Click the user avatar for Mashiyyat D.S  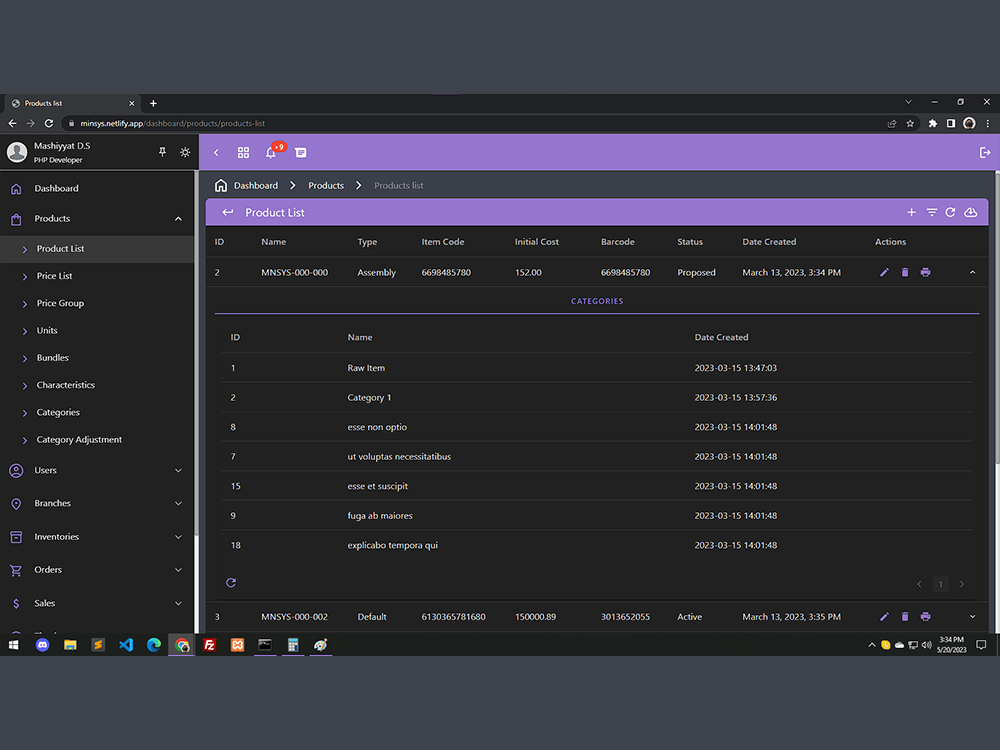[x=17, y=152]
